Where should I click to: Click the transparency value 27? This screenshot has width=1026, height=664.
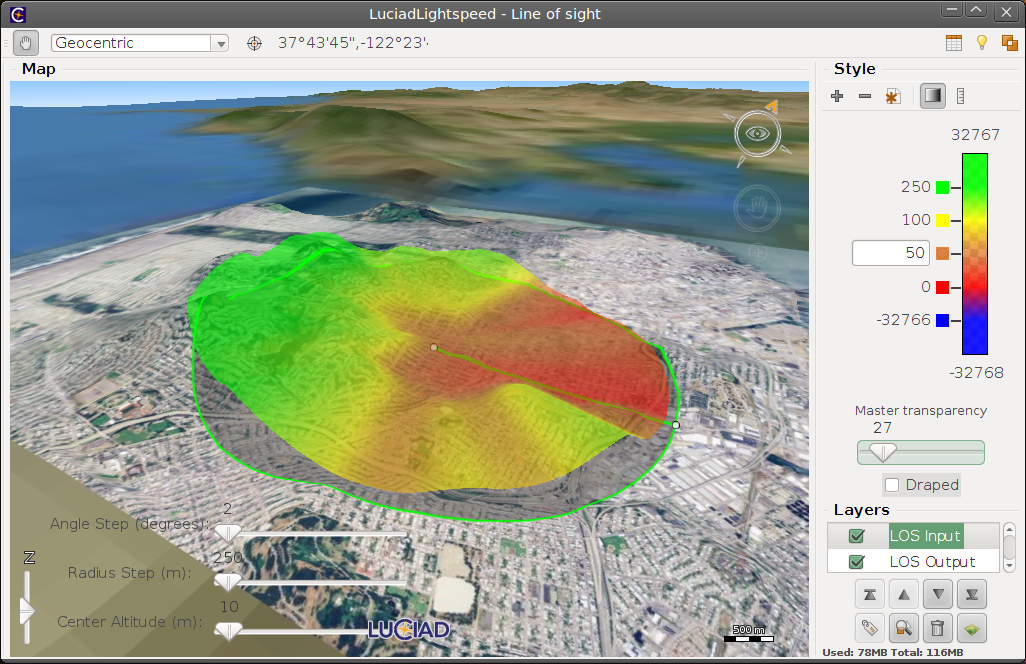[x=882, y=428]
